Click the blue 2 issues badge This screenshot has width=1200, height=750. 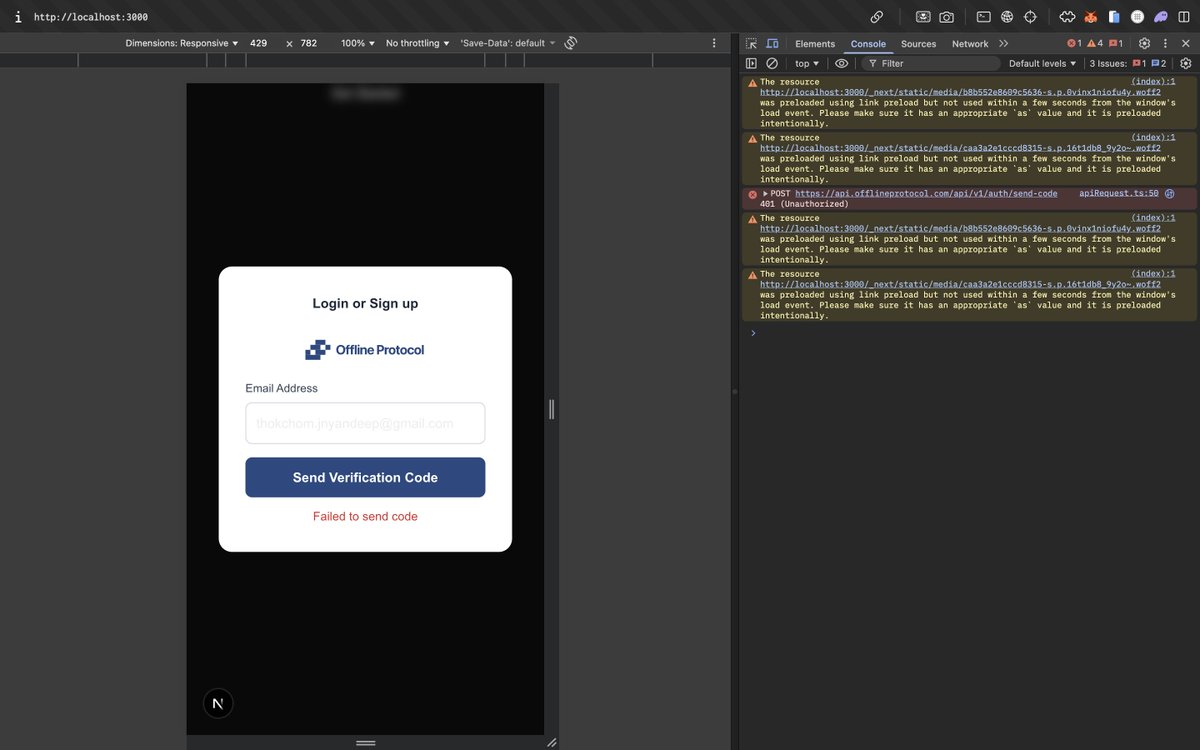coord(1158,63)
